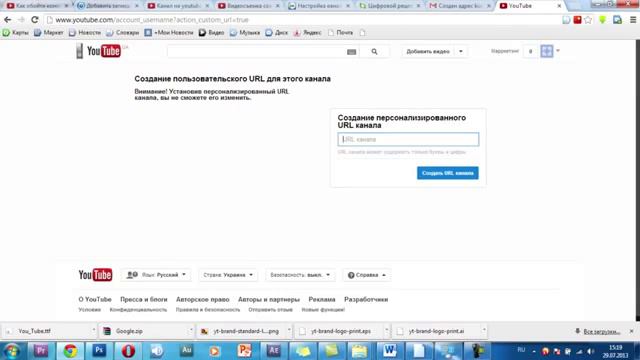Open the 'Справка' help dropdown

coord(367,275)
